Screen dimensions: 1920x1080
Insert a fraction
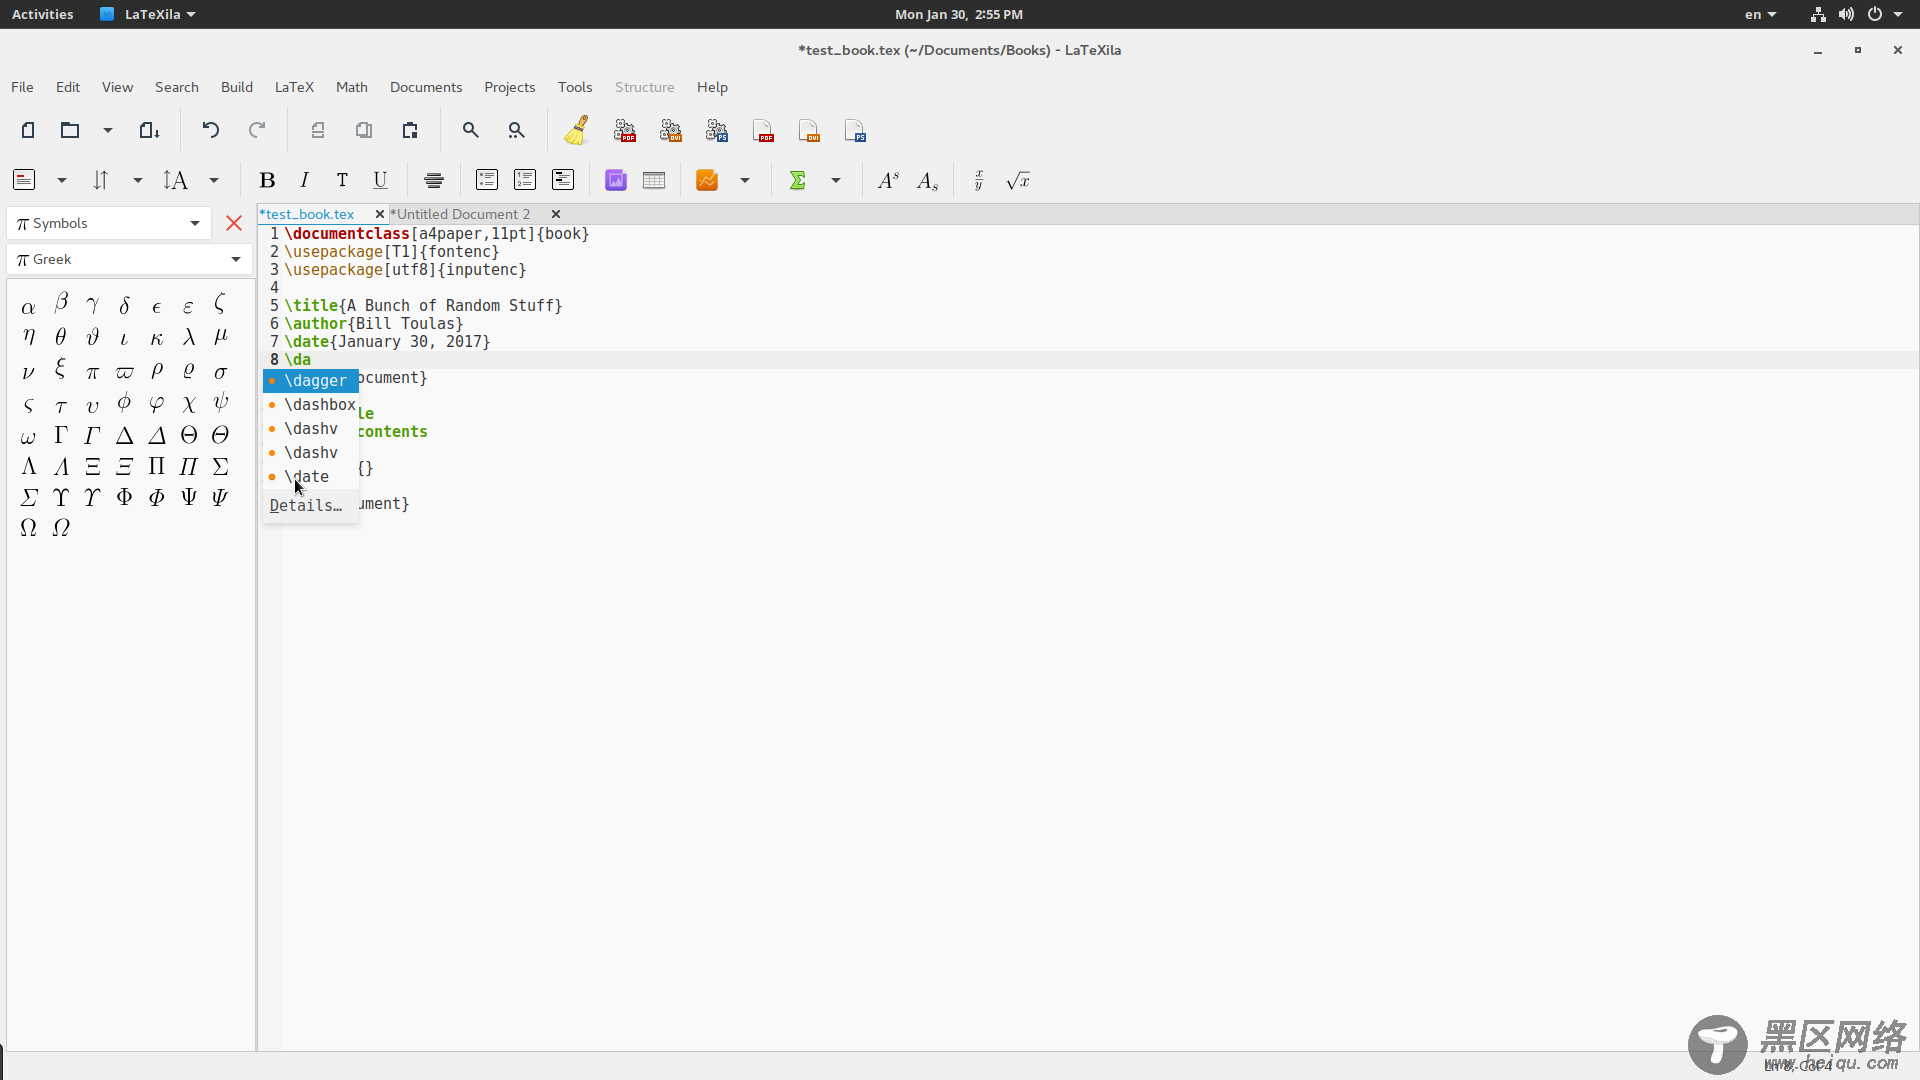point(979,180)
